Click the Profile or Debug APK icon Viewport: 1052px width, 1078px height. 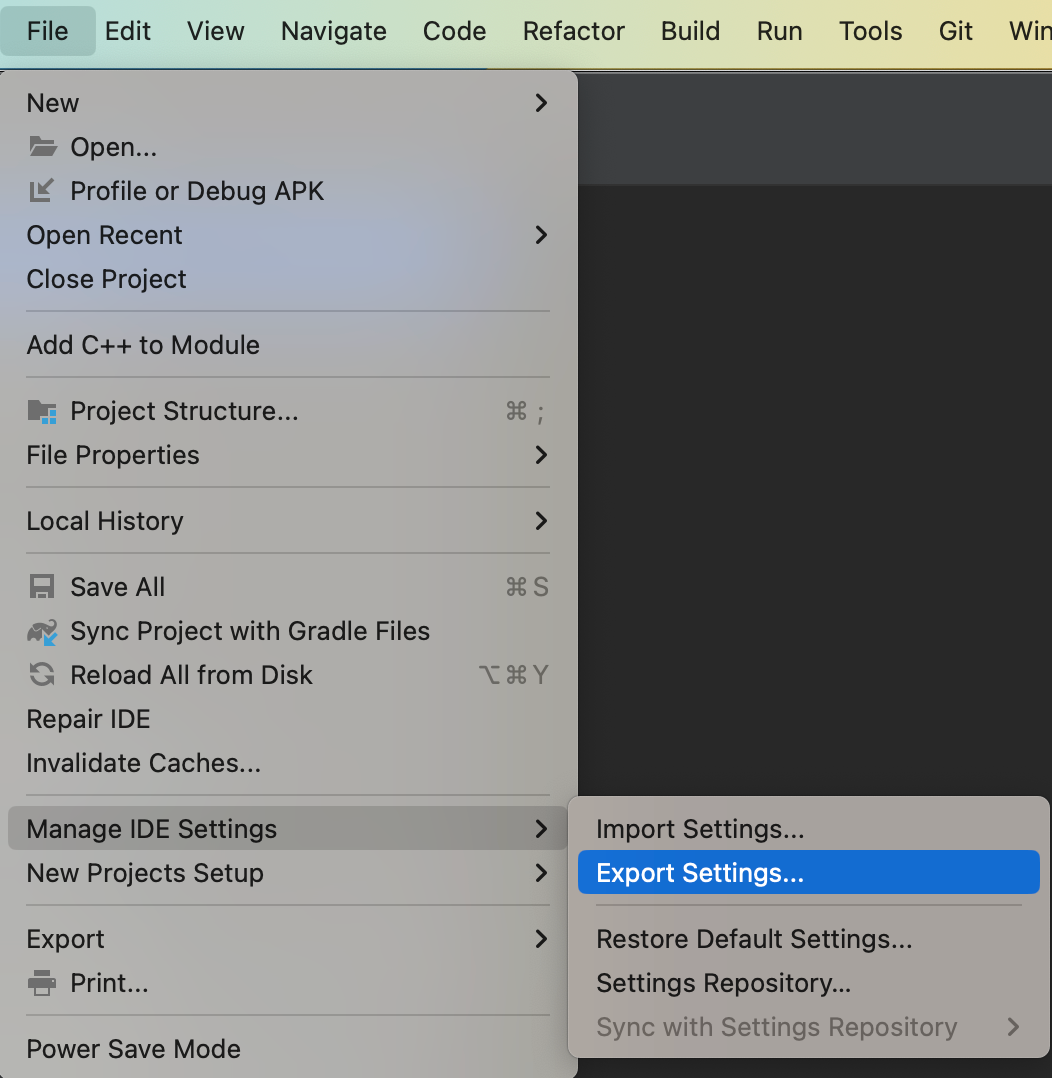(42, 191)
